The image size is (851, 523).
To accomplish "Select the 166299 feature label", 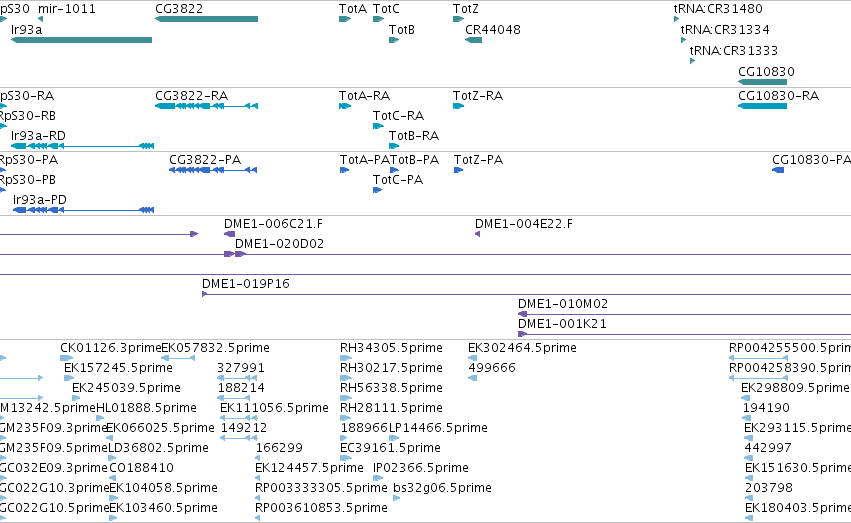I will click(x=280, y=448).
